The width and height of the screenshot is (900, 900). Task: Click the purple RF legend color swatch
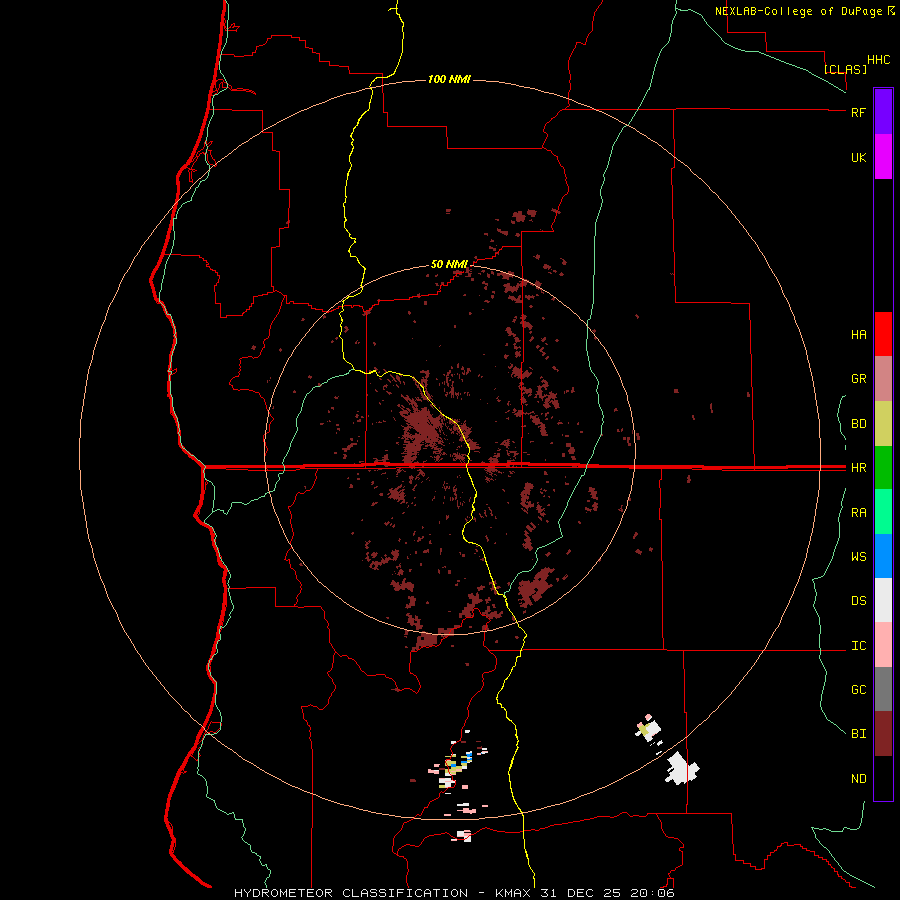click(883, 111)
